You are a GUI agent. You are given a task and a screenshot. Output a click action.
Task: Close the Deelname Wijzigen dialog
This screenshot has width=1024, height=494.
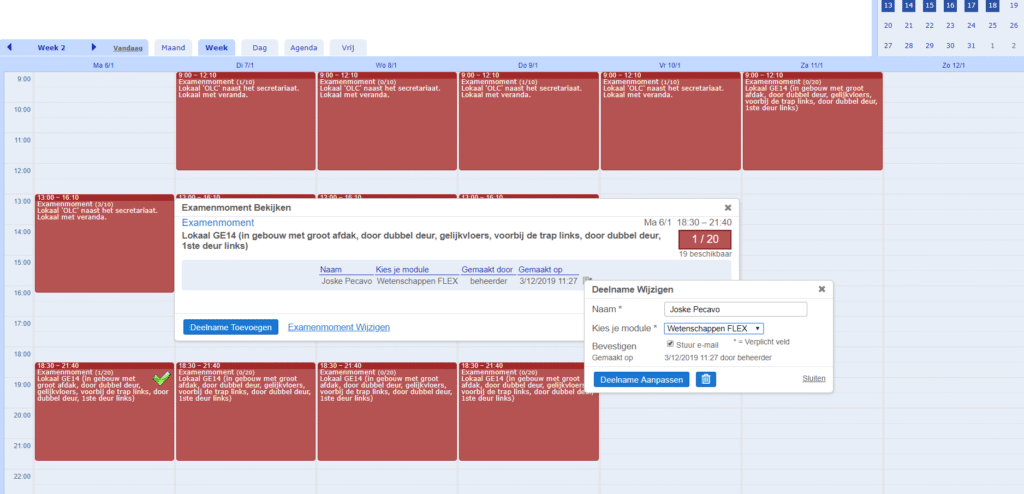point(821,289)
